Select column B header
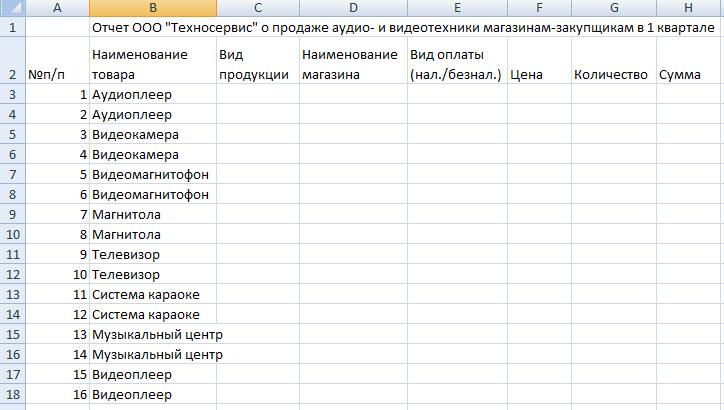 [153, 8]
